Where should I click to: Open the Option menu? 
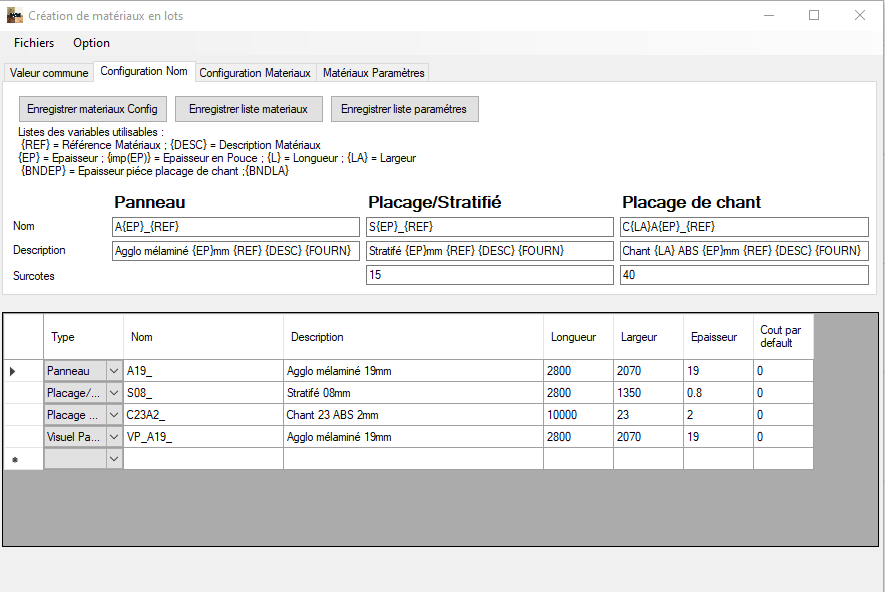click(x=91, y=43)
